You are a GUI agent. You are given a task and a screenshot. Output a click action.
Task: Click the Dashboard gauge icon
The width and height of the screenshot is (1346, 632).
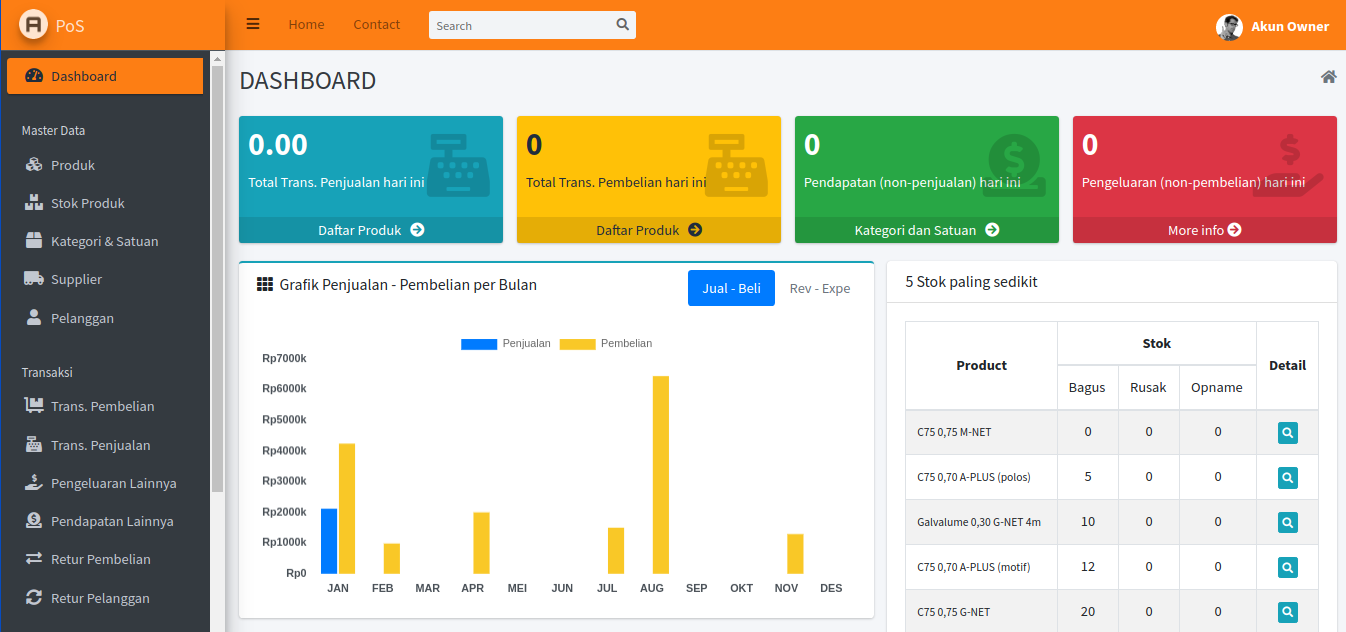(x=34, y=76)
